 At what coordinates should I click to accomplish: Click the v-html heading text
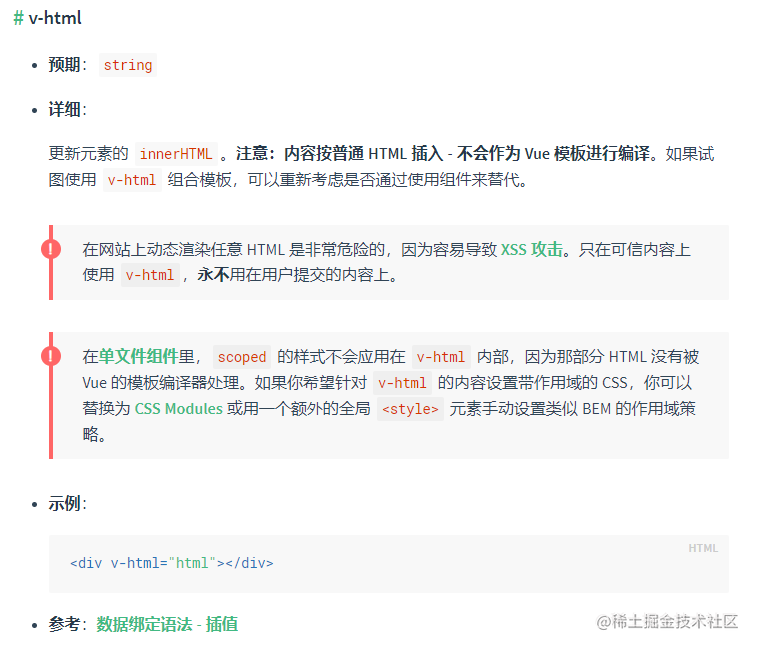55,18
